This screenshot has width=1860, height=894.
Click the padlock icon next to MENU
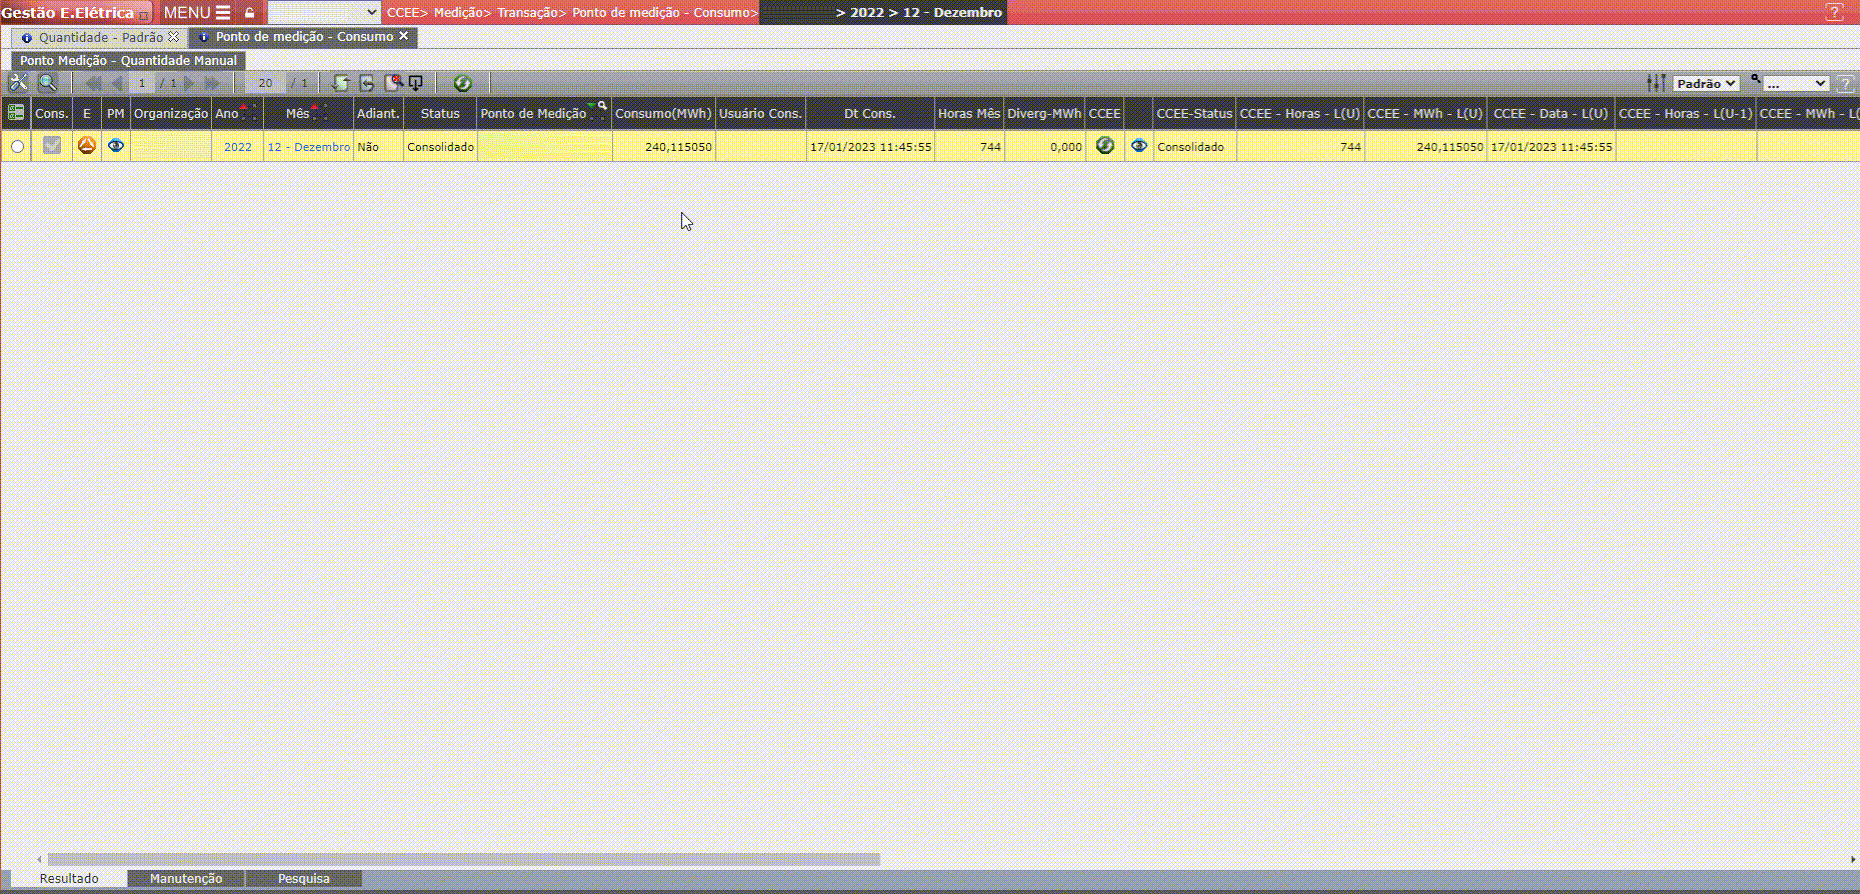coord(250,13)
